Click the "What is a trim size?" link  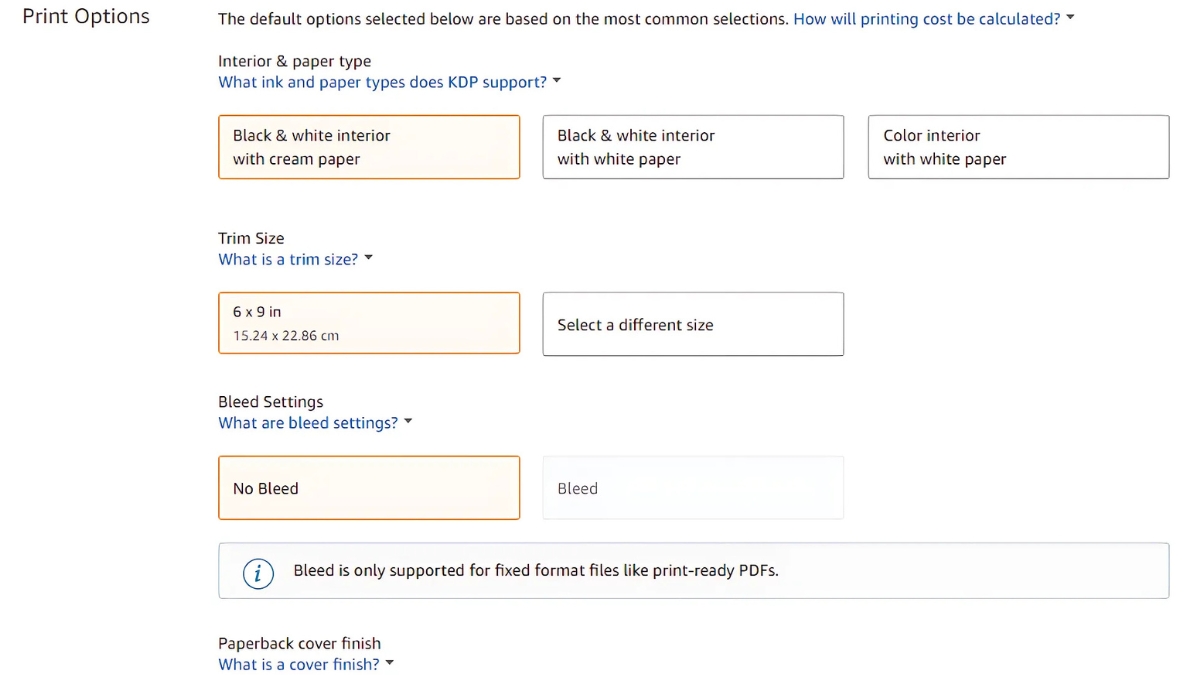point(288,258)
